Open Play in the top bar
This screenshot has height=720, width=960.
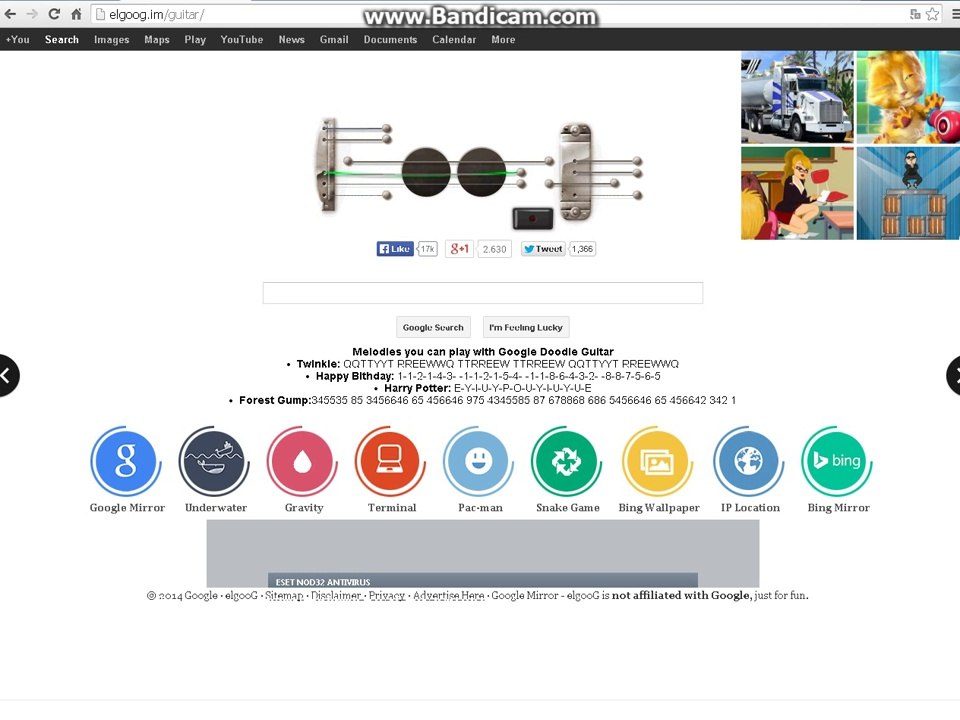(x=195, y=39)
